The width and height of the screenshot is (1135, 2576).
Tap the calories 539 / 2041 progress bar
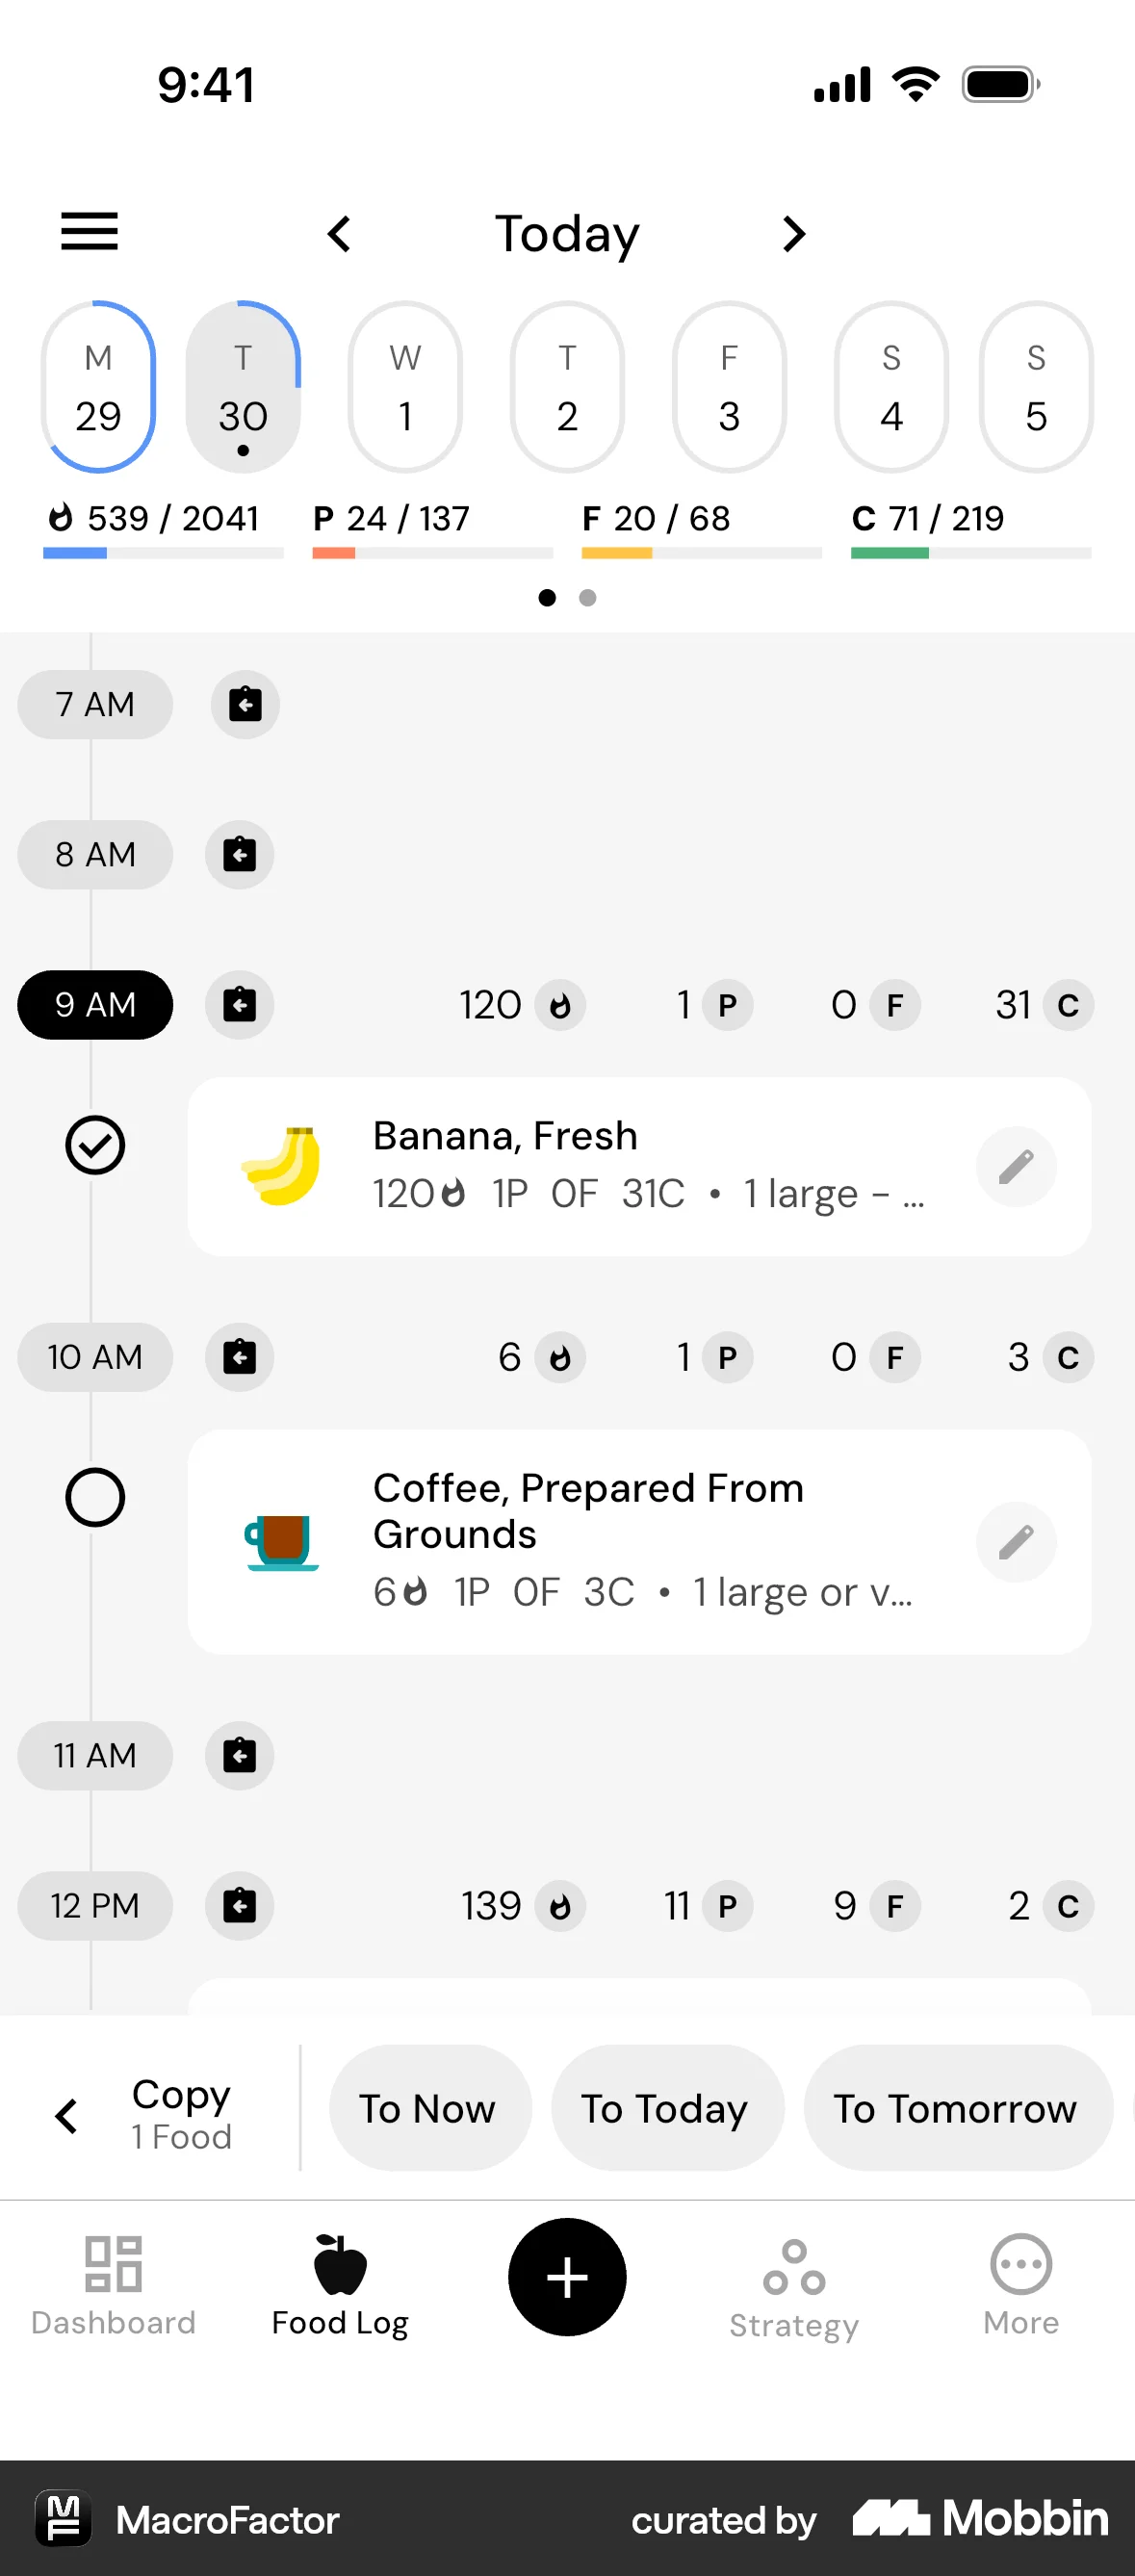coord(164,552)
